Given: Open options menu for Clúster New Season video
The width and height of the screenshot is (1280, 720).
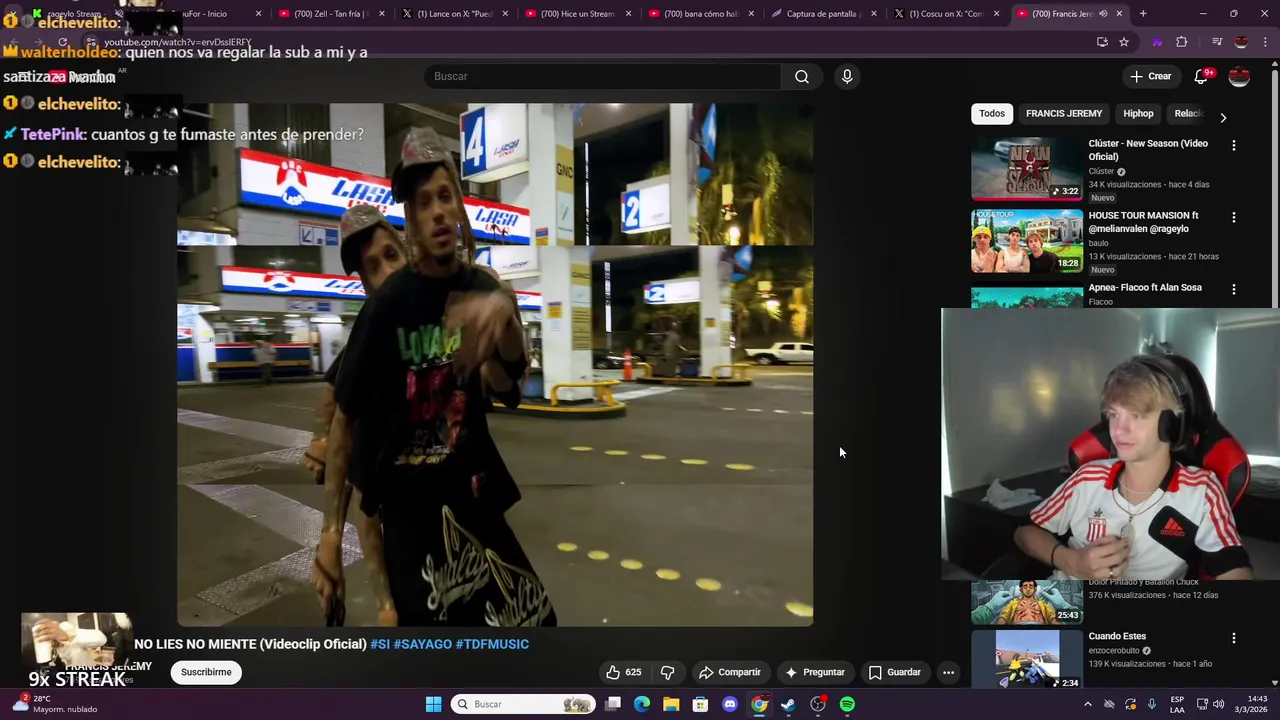Looking at the screenshot, I should click(1234, 146).
